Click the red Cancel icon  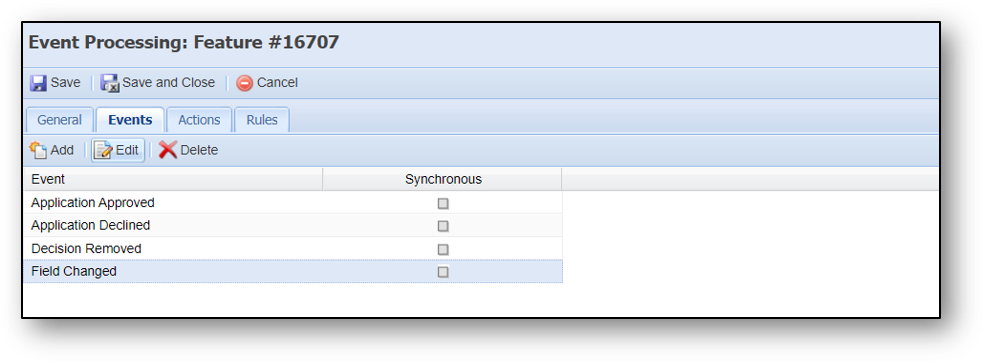pos(244,83)
